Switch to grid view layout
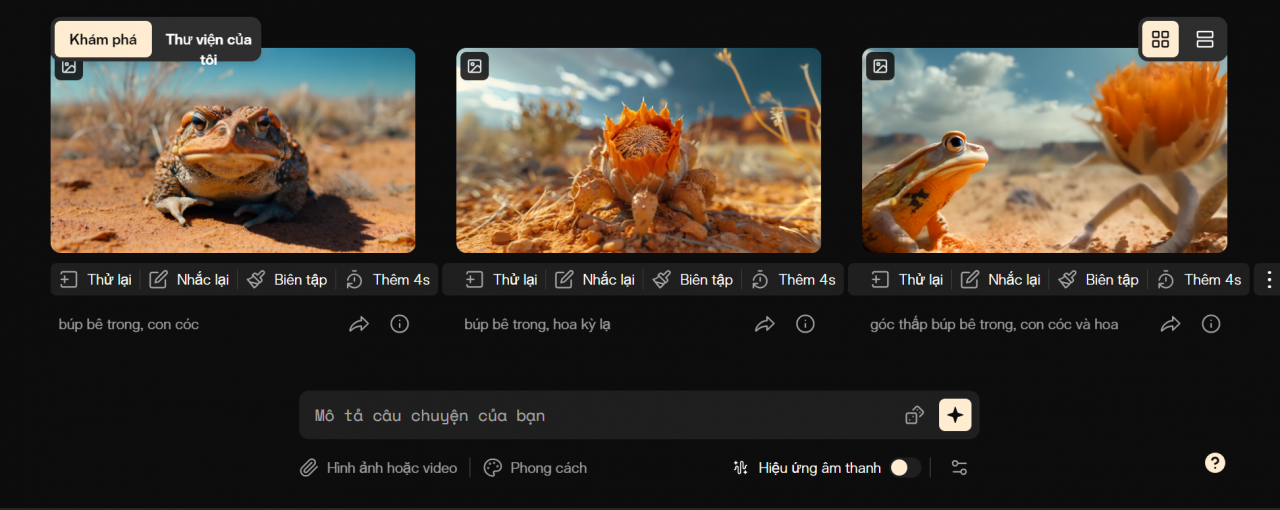Screen dimensions: 1280x510 [1160, 39]
